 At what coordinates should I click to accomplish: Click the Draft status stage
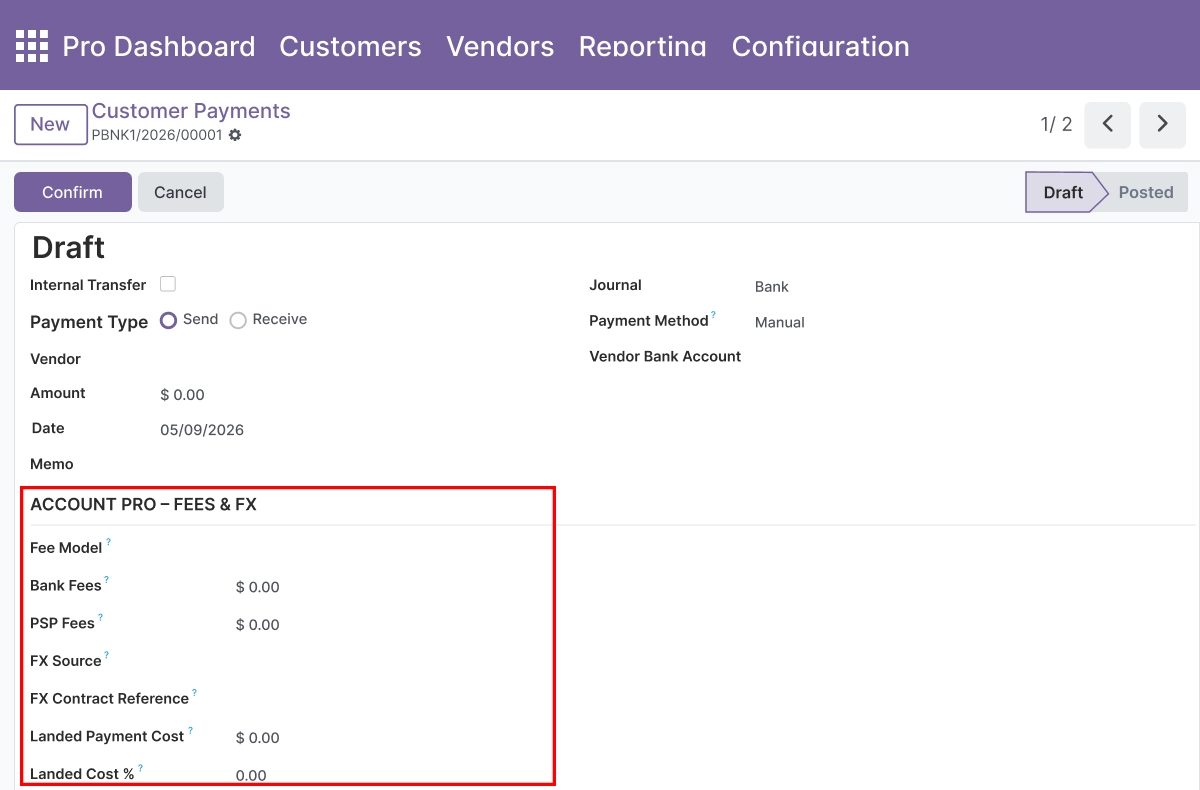click(x=1063, y=192)
